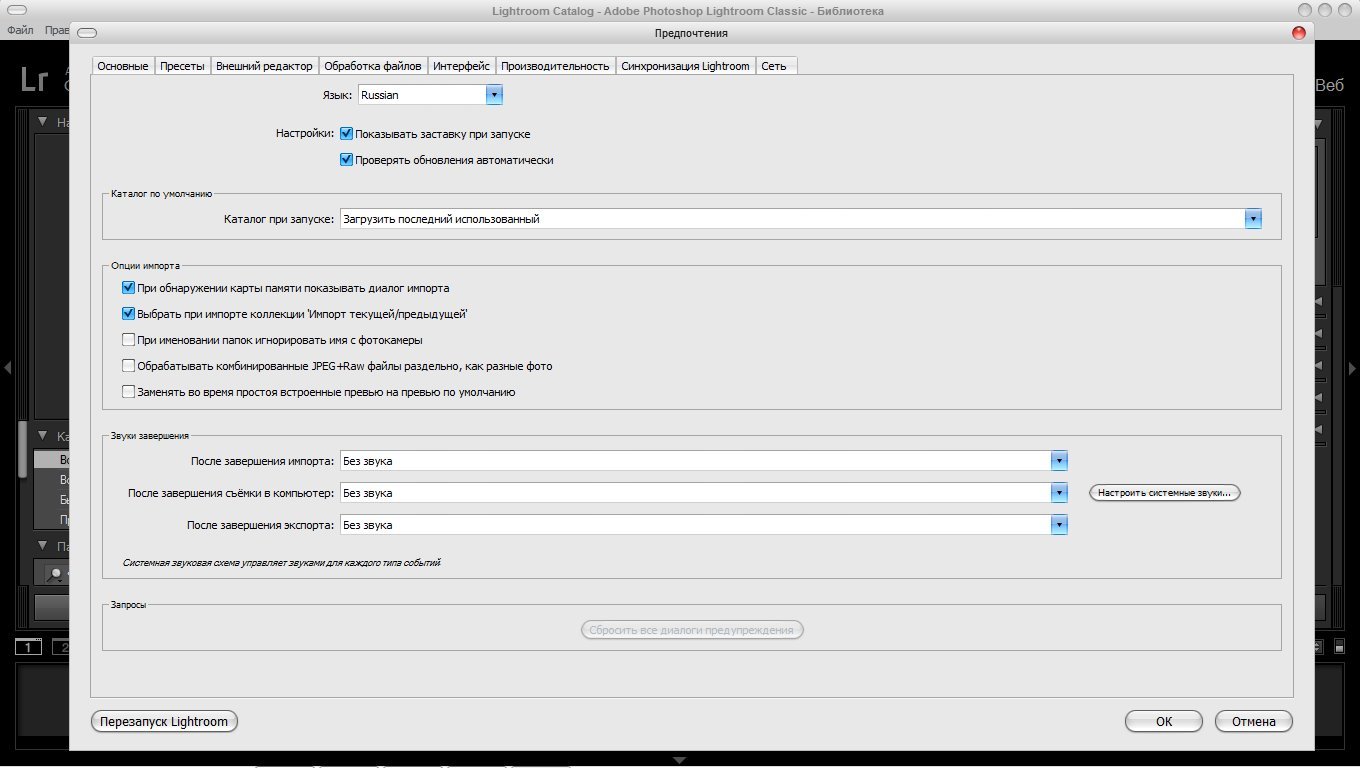The height and width of the screenshot is (768, 1360).
Task: Disable 'Показывать заставку при запуске' checkbox
Action: [347, 133]
